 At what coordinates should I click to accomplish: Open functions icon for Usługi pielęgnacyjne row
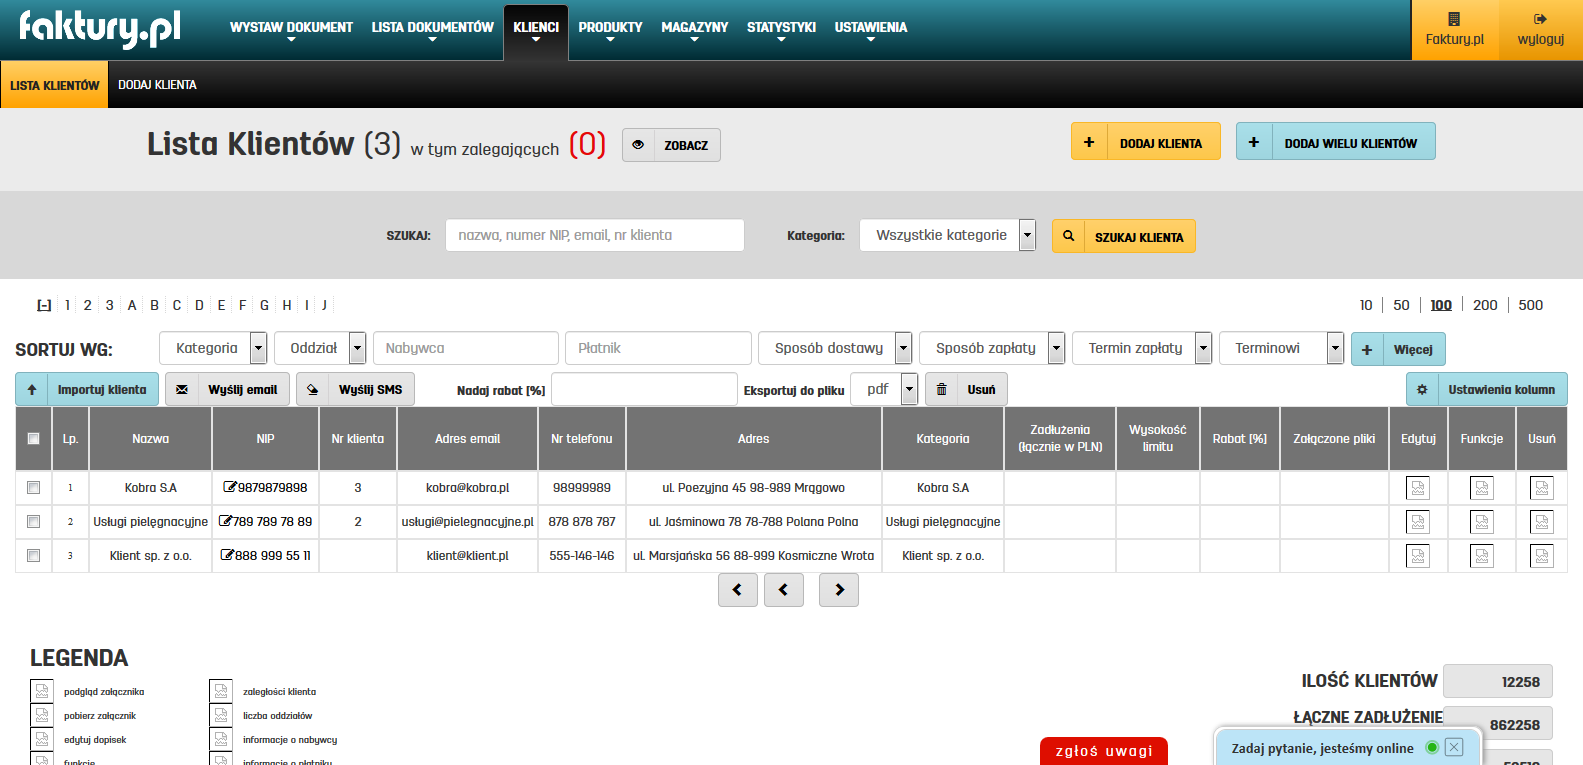[1481, 522]
